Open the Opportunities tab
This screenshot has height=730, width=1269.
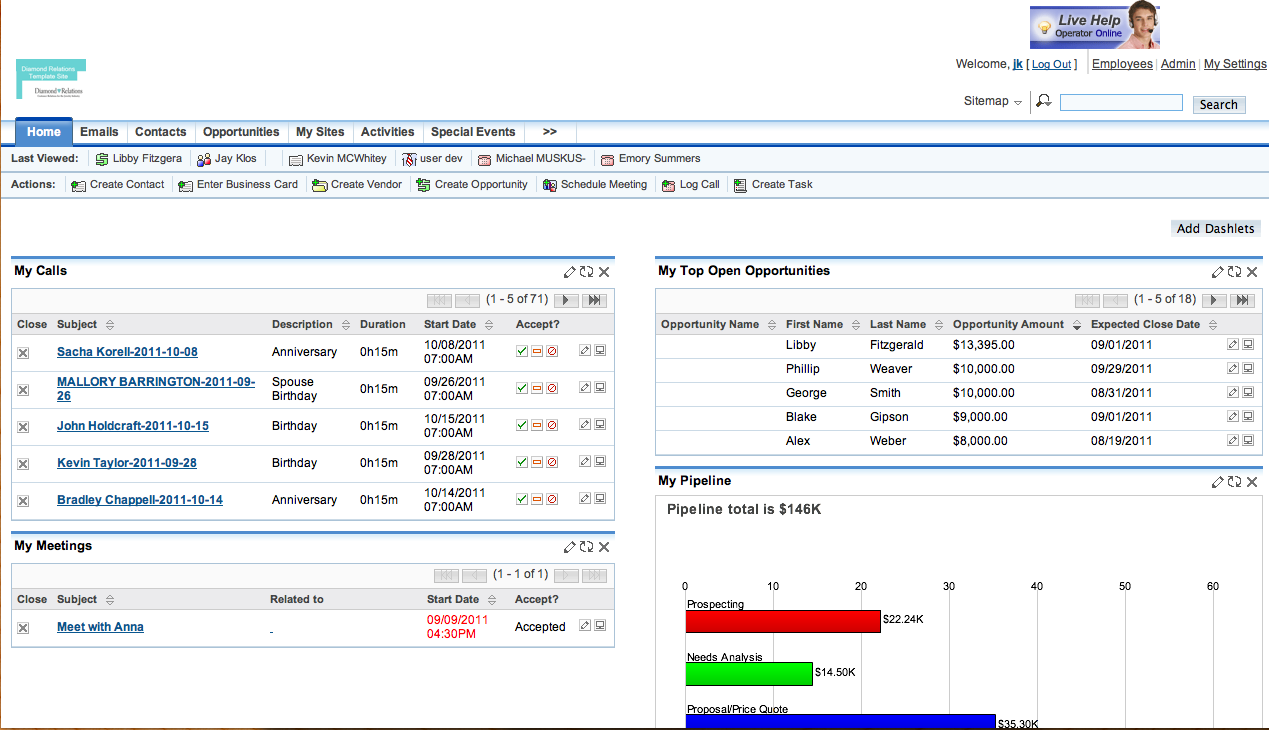(x=241, y=132)
